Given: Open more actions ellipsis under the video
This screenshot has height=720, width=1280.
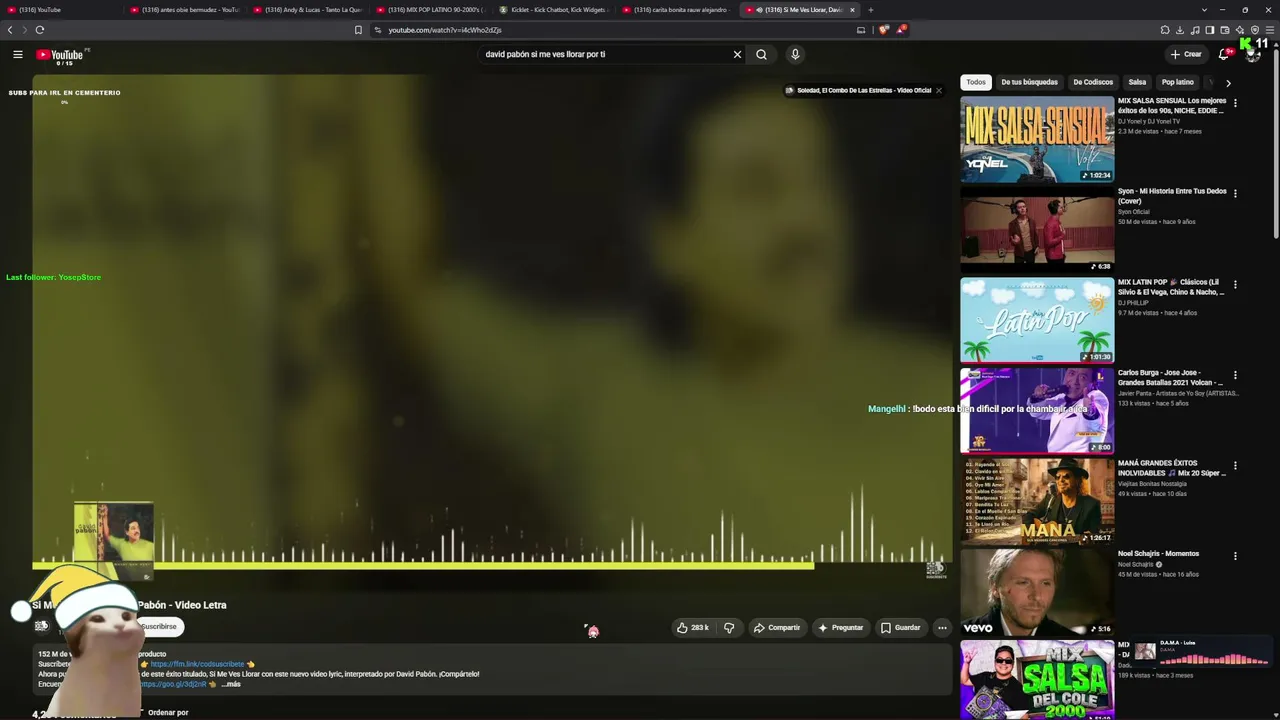Looking at the screenshot, I should click(x=942, y=628).
